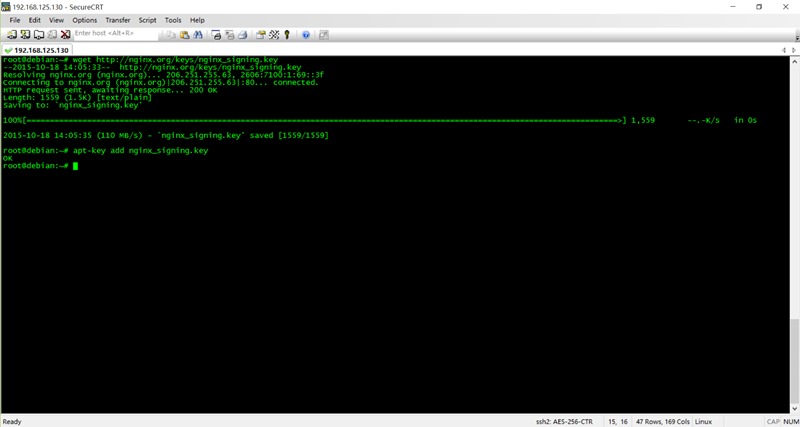This screenshot has width=800, height=427.
Task: Select the 192.168.125.130 session tab
Action: point(37,51)
